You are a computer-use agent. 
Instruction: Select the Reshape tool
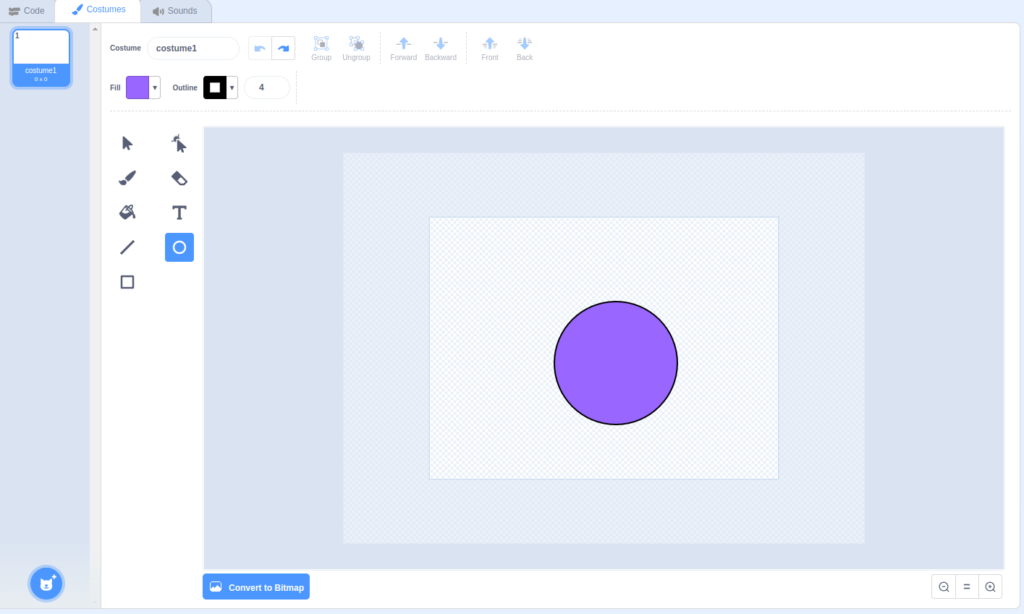pyautogui.click(x=179, y=143)
